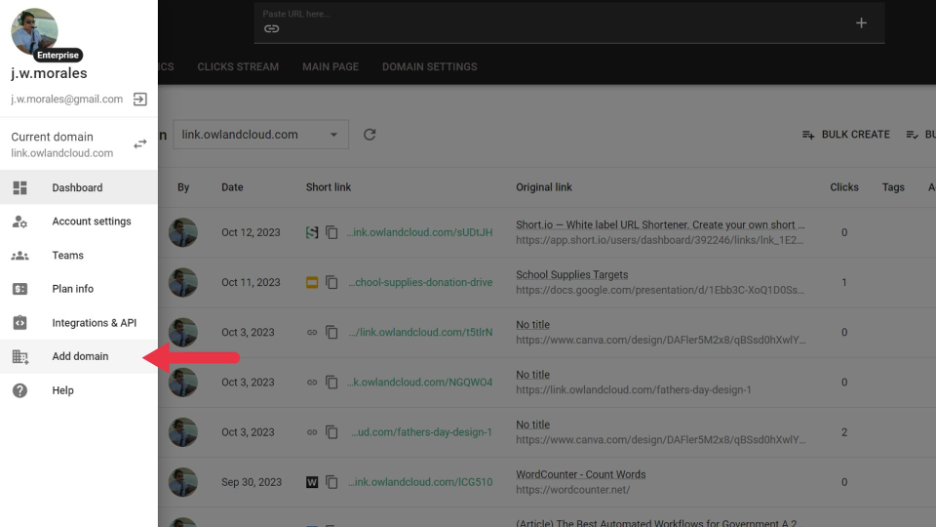
Task: Open the school-supplies-donation-drive short link
Action: [420, 282]
